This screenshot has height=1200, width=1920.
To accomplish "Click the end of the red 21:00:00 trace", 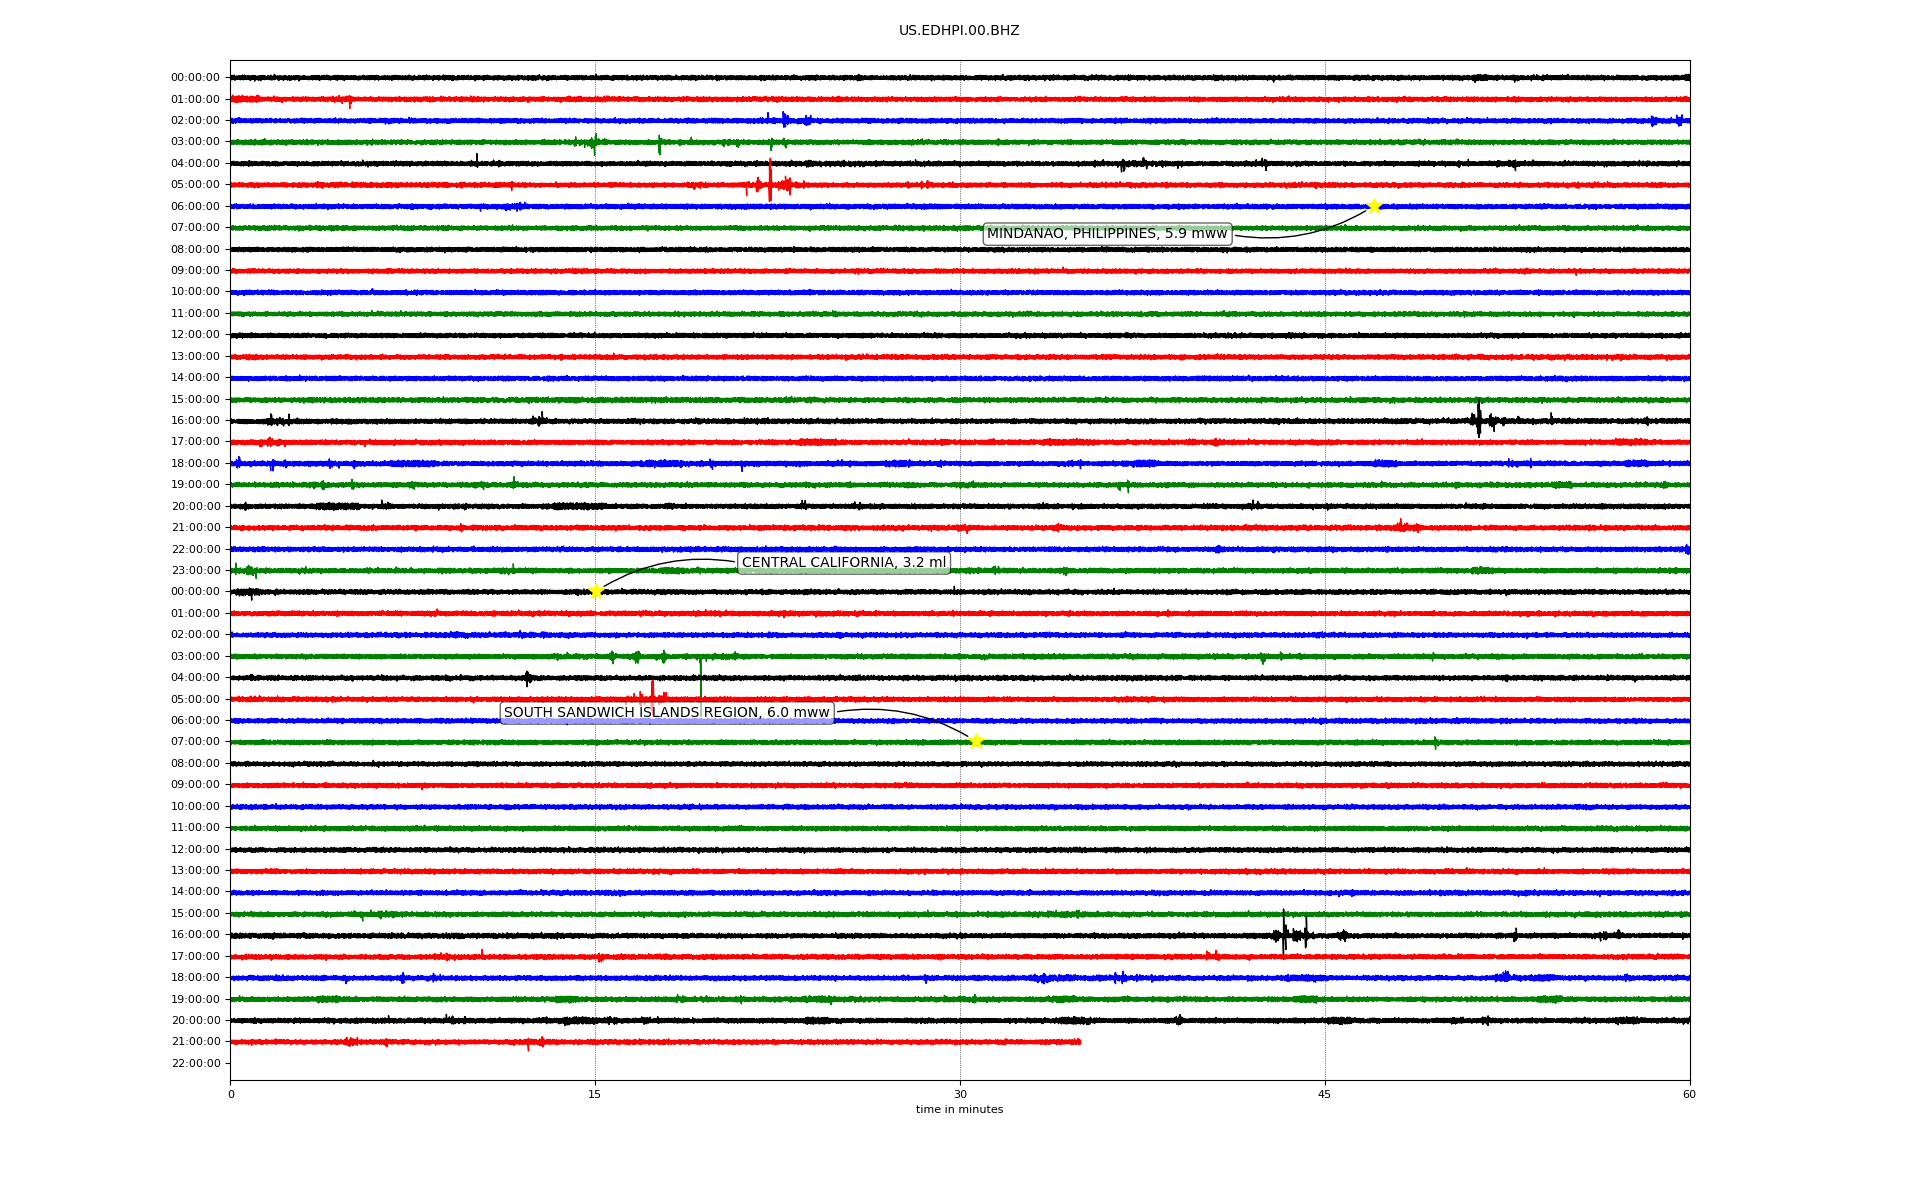I will pyautogui.click(x=1079, y=1042).
